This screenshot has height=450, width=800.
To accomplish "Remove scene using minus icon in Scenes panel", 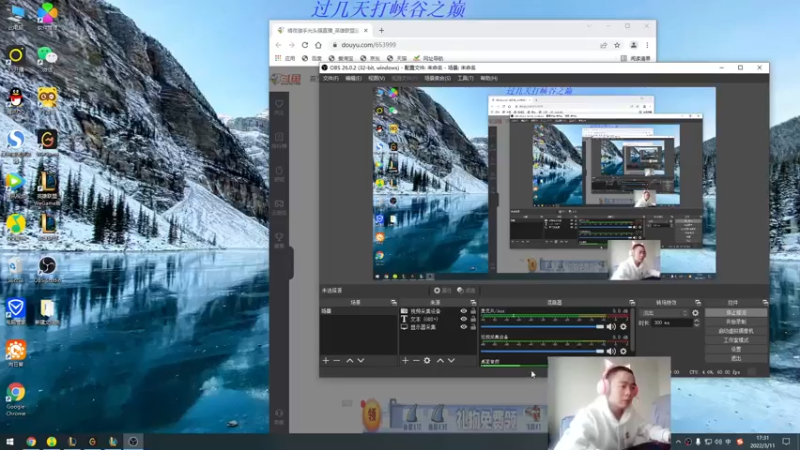I will click(337, 361).
